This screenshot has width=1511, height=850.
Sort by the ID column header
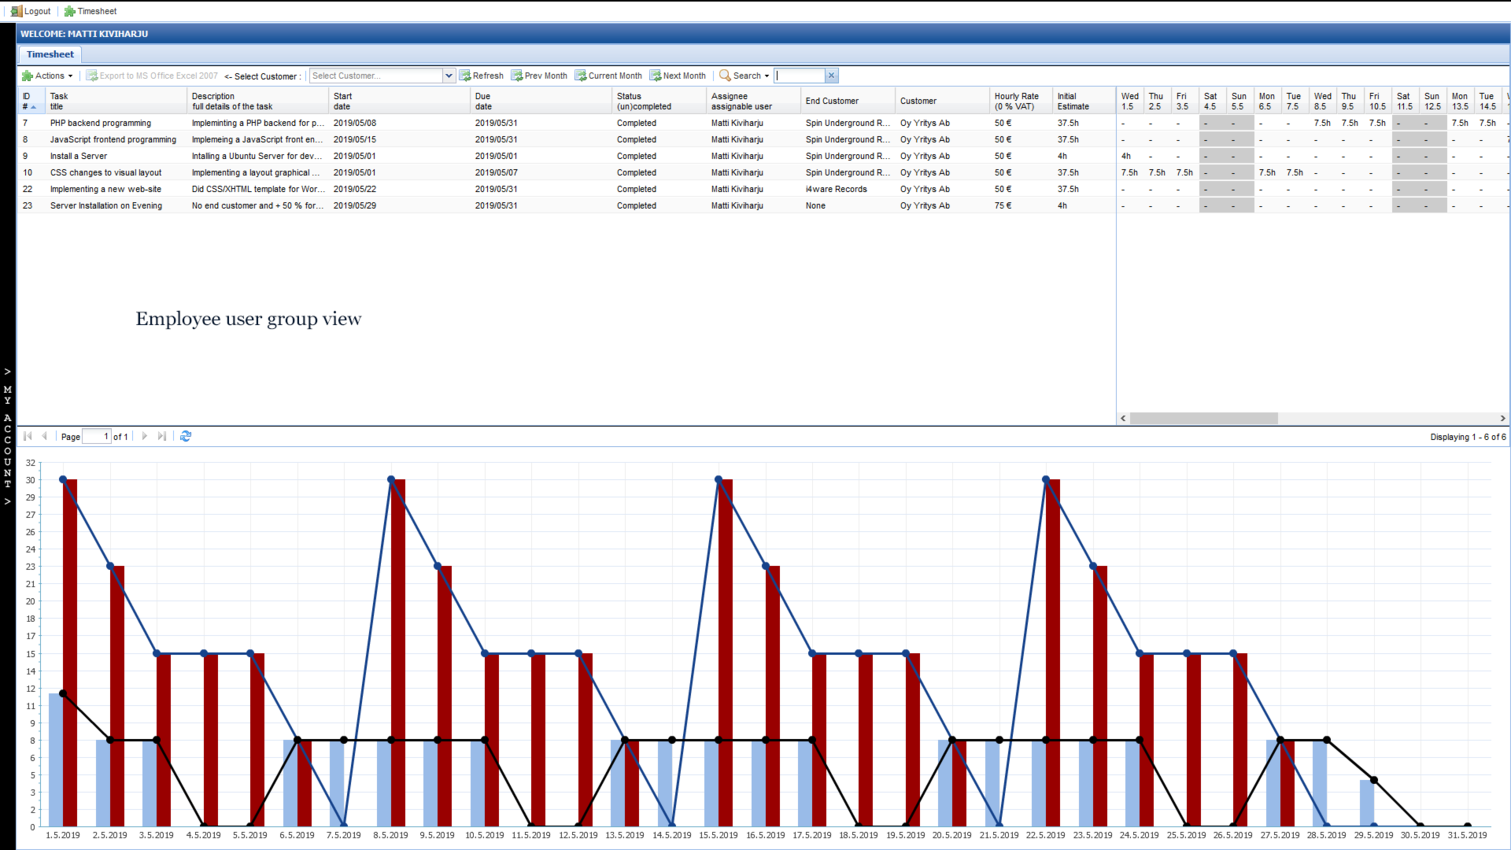tap(29, 101)
